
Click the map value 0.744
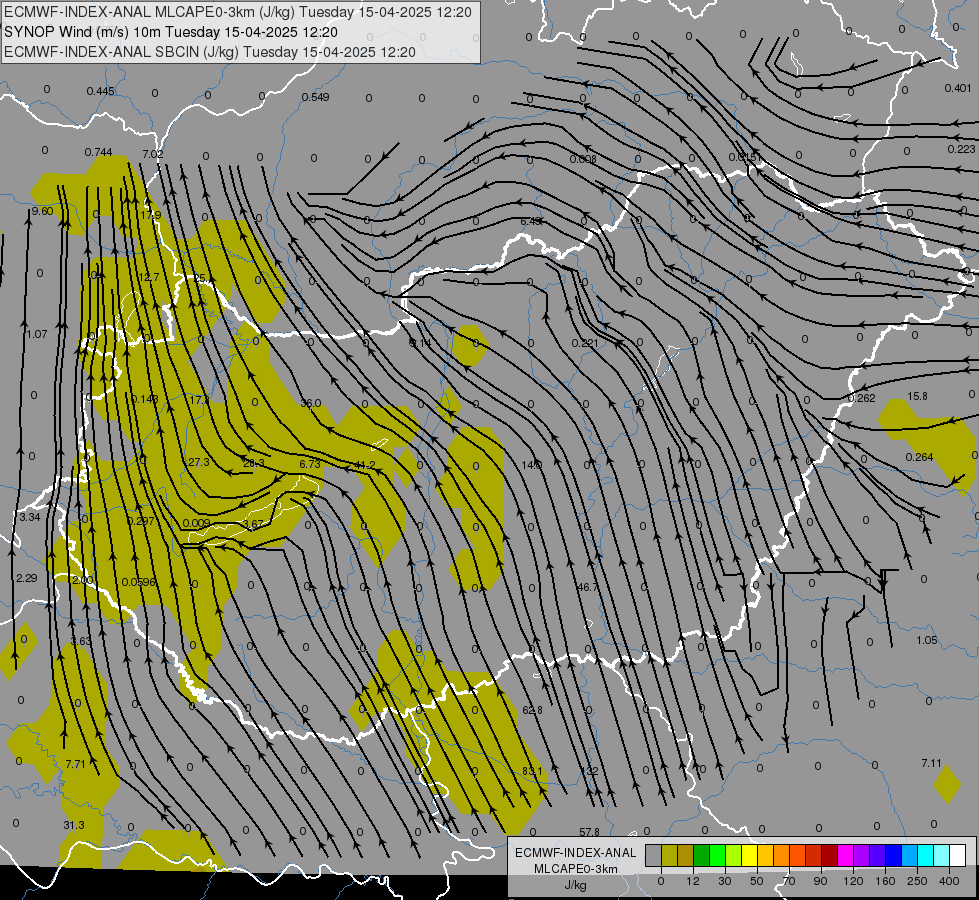[x=99, y=152]
